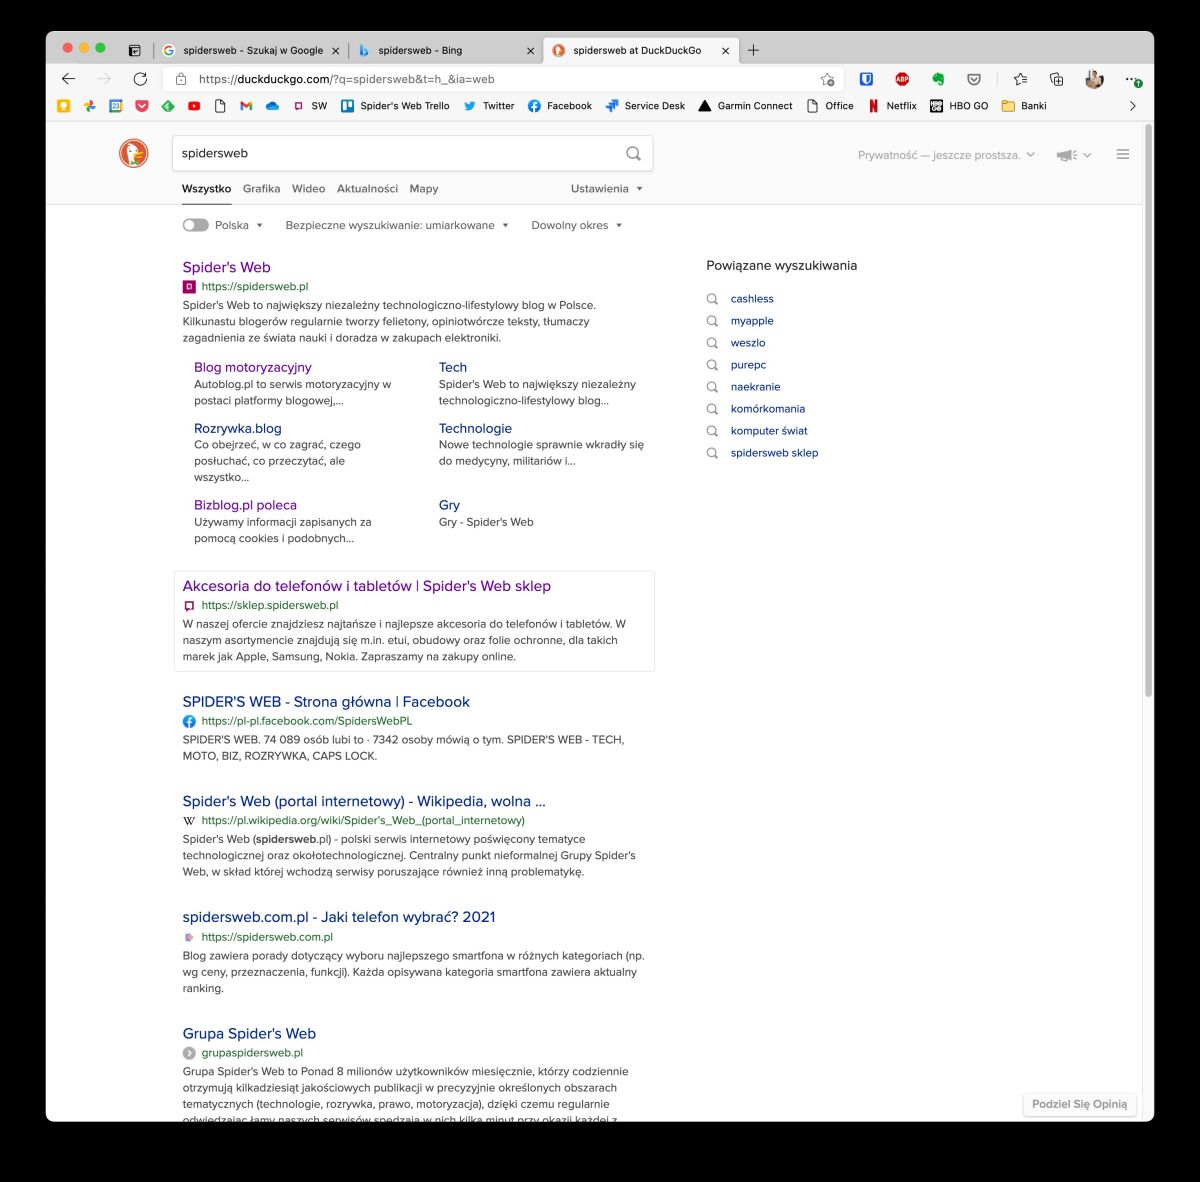
Task: Search related term spidersweb sklep
Action: tap(774, 453)
